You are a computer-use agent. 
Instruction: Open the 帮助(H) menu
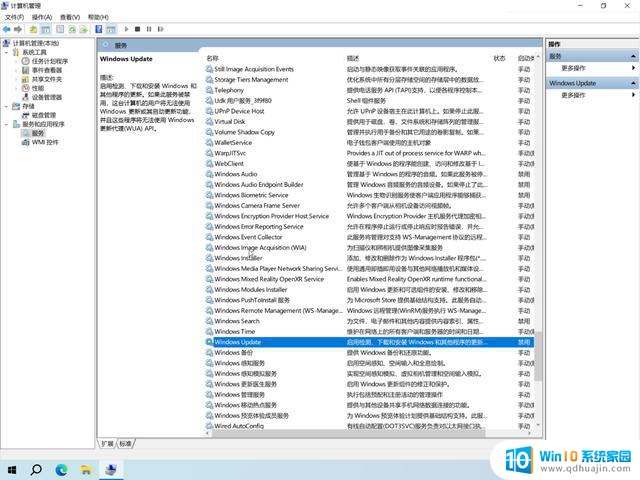[x=98, y=17]
